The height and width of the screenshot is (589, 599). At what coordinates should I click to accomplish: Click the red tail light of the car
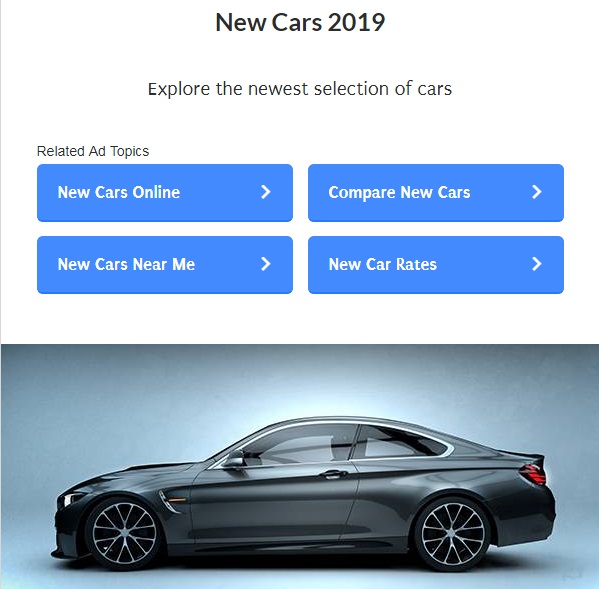click(x=533, y=474)
